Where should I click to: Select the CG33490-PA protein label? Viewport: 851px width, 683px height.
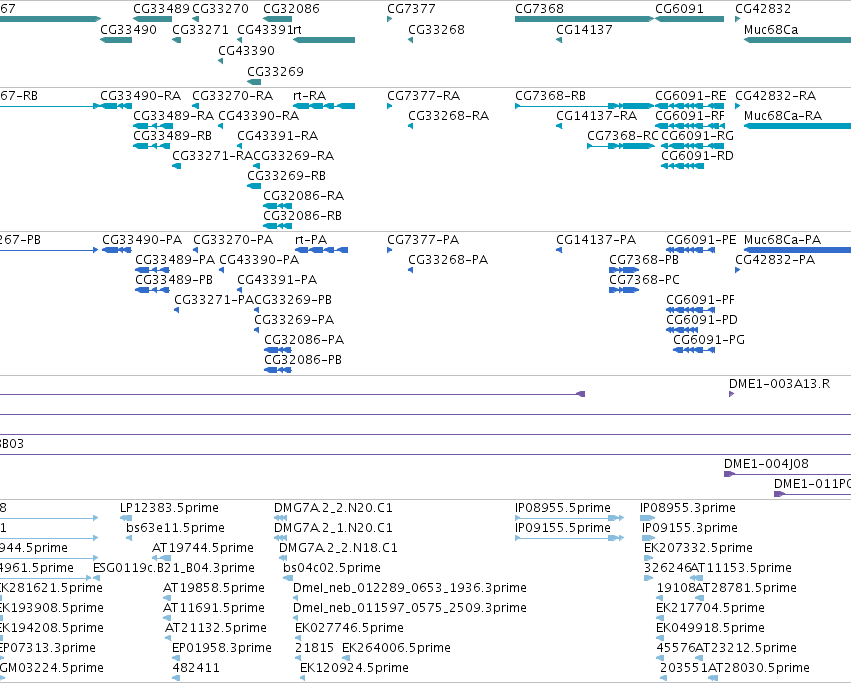coord(142,240)
